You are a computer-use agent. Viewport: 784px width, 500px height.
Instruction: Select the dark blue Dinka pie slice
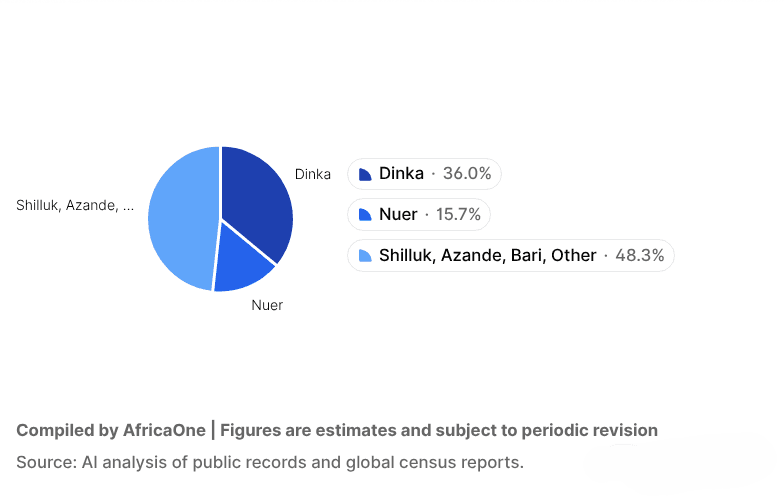point(256,200)
